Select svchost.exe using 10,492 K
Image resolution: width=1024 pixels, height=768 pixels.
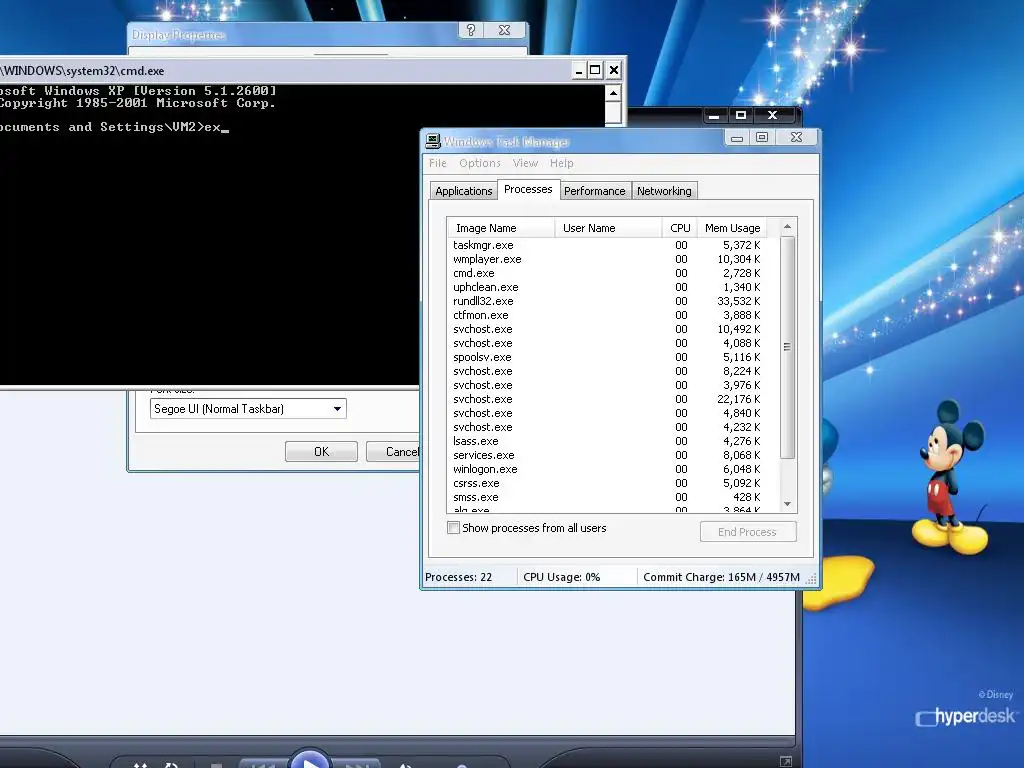pyautogui.click(x=613, y=329)
